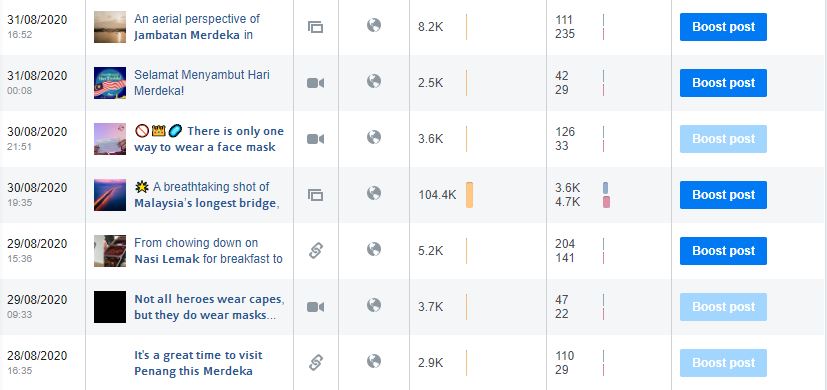Click video camera icon on face mask post
The image size is (827, 390).
tap(315, 139)
